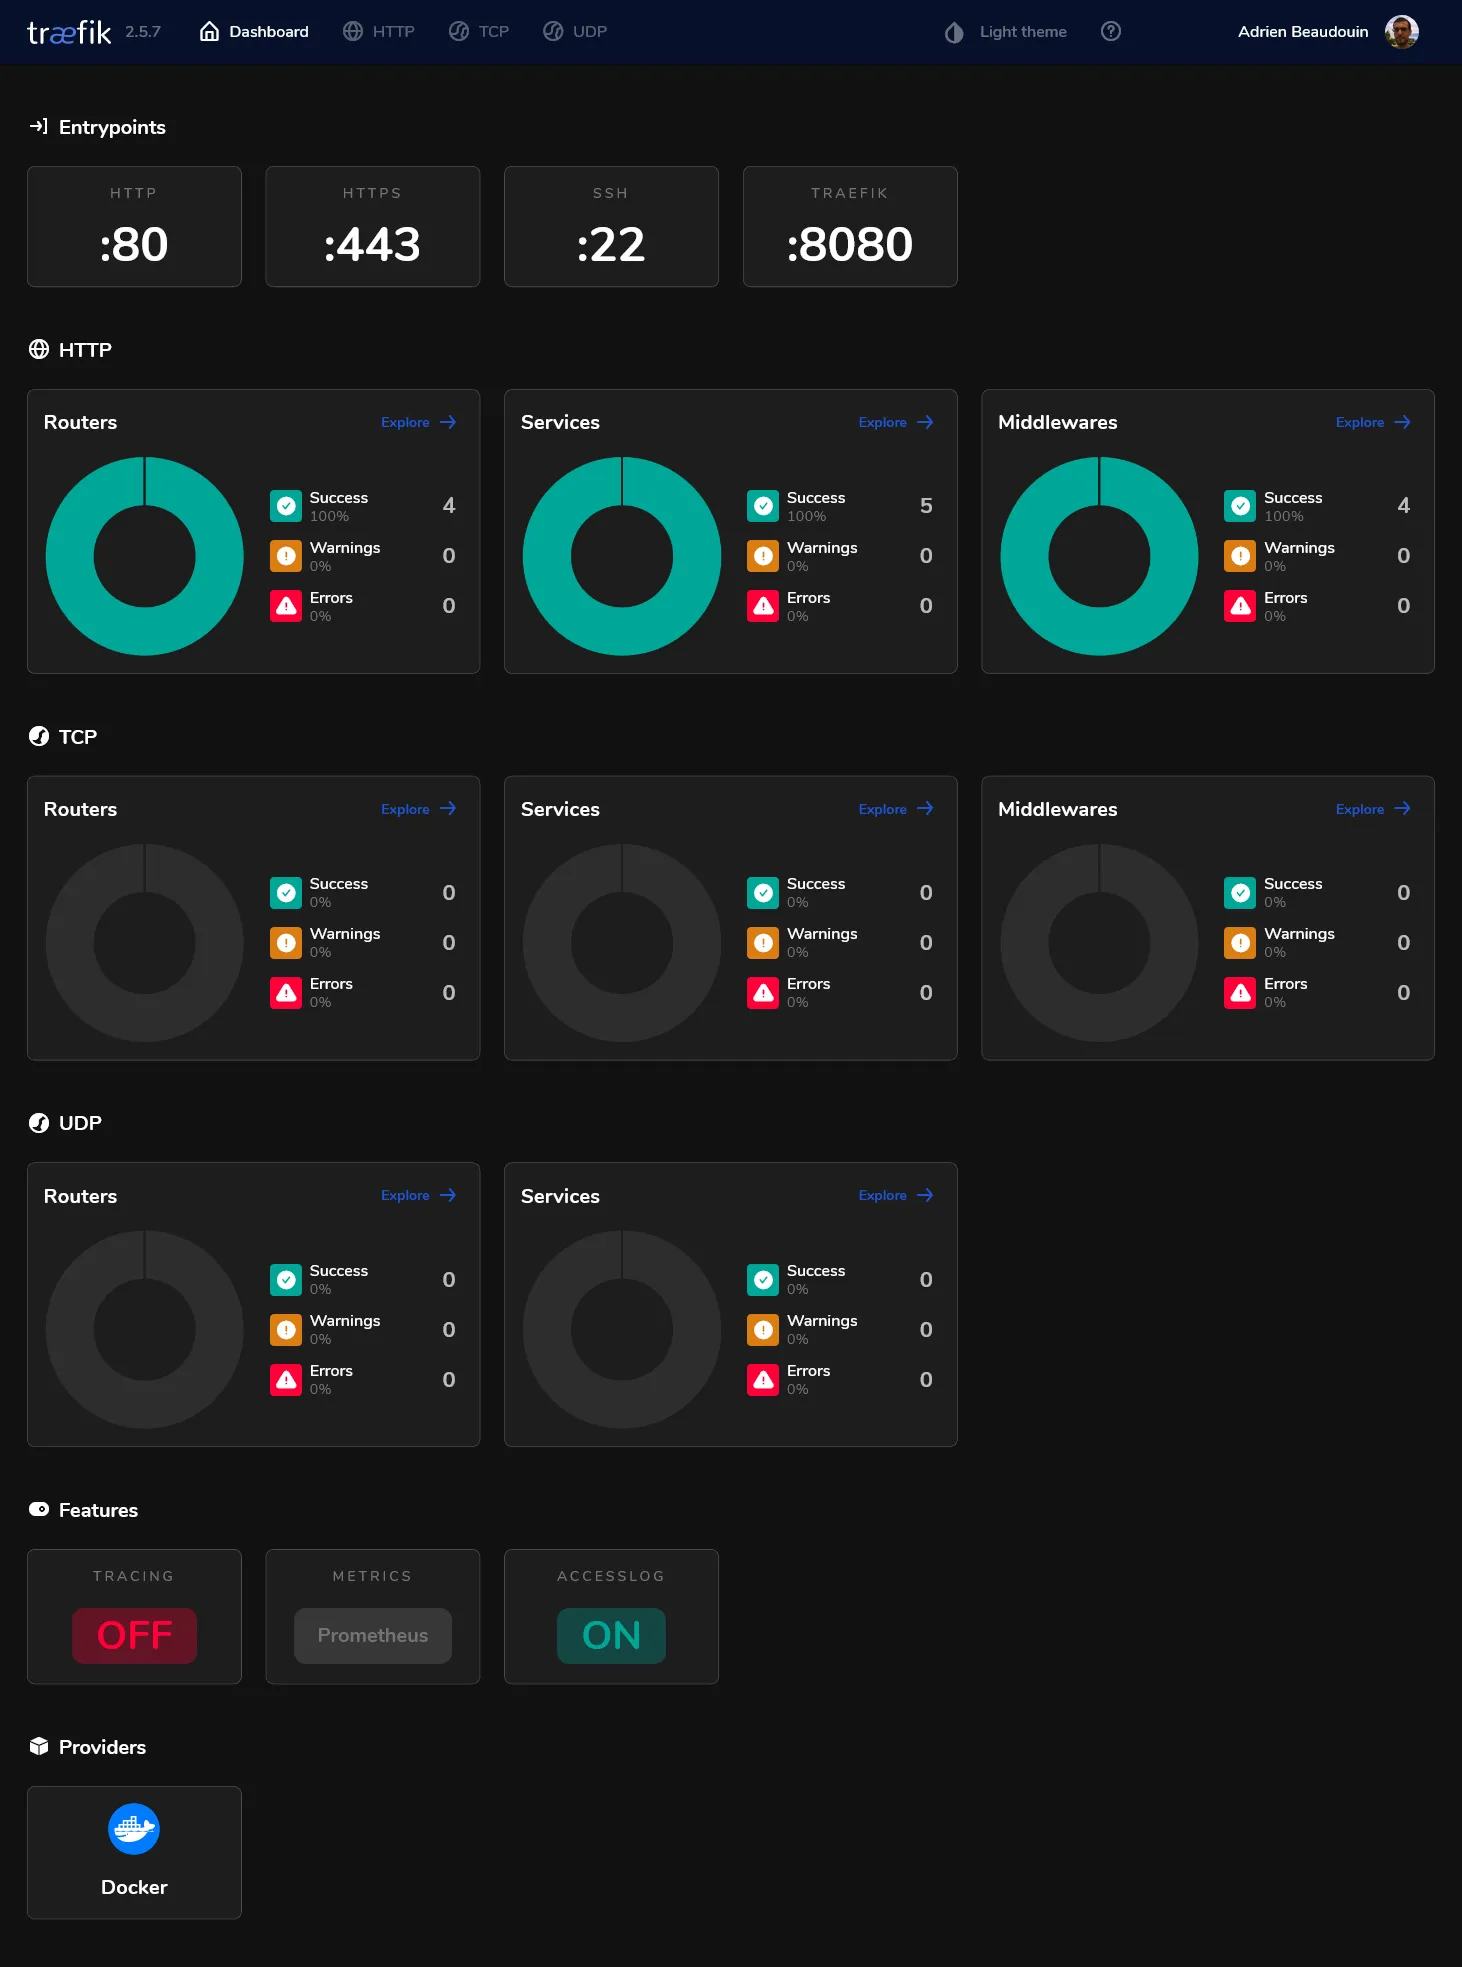Screen dimensions: 1462x1967
Task: Click TCP Routers Success check icon
Action: 286,893
